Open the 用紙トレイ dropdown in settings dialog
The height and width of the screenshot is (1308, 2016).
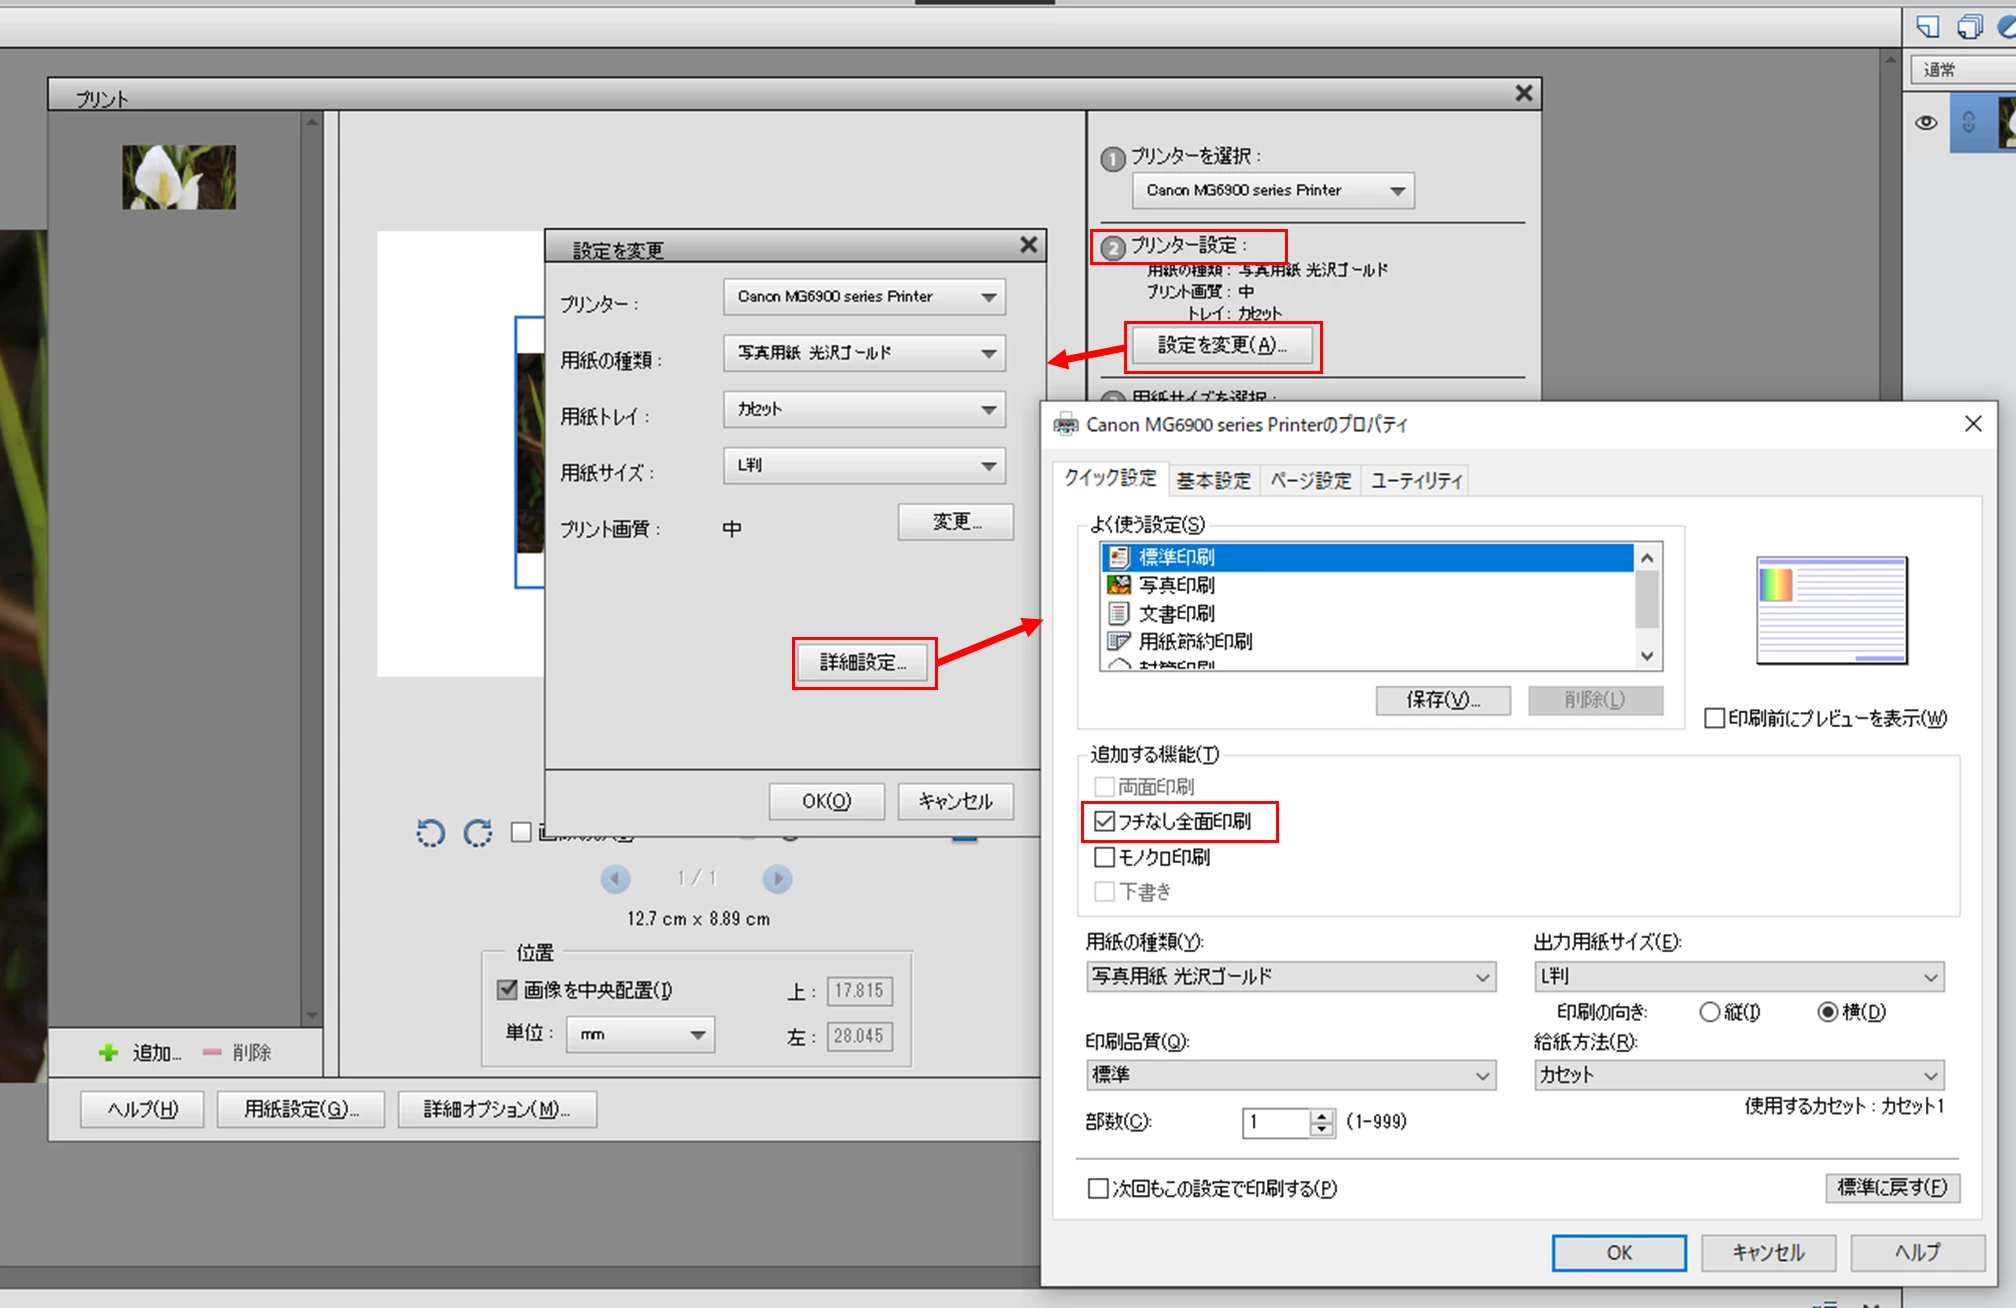click(864, 409)
